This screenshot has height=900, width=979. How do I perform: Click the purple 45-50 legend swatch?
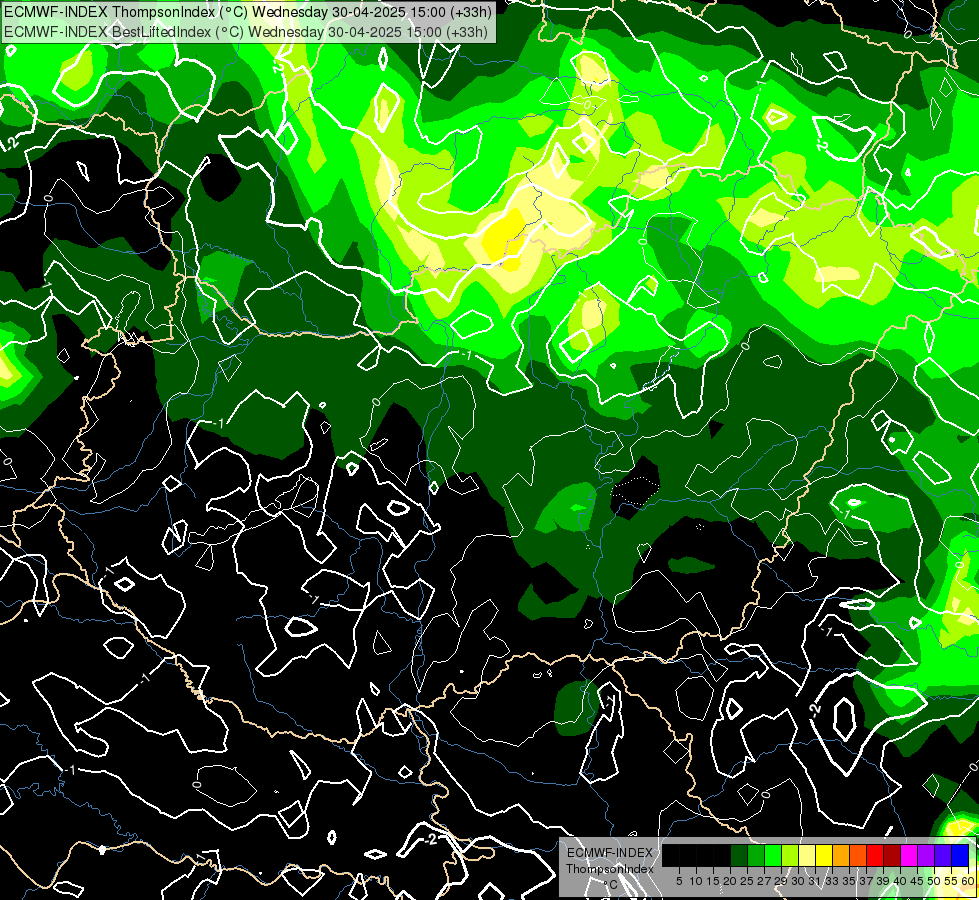coord(927,855)
